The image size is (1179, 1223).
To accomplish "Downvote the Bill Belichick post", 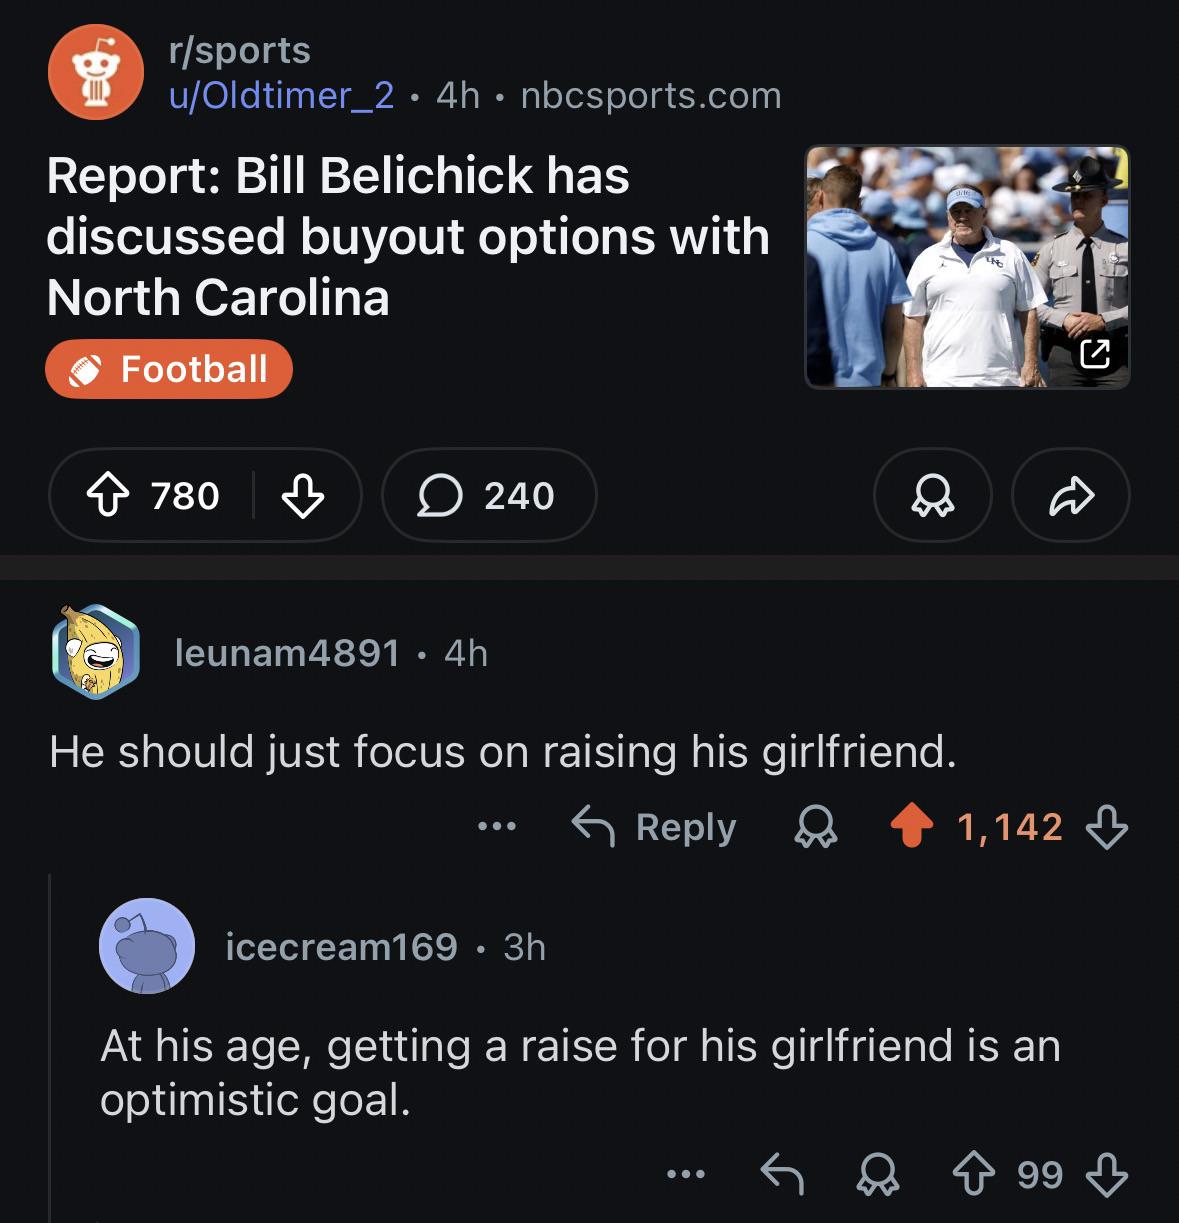I will click(x=302, y=495).
